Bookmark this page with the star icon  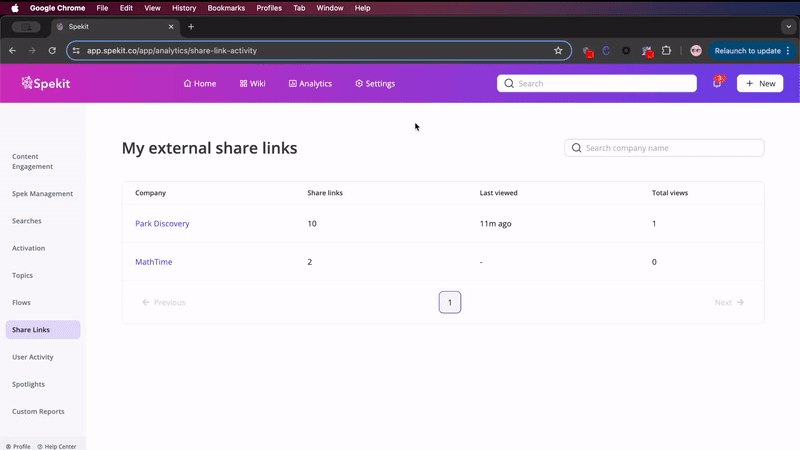pyautogui.click(x=558, y=51)
